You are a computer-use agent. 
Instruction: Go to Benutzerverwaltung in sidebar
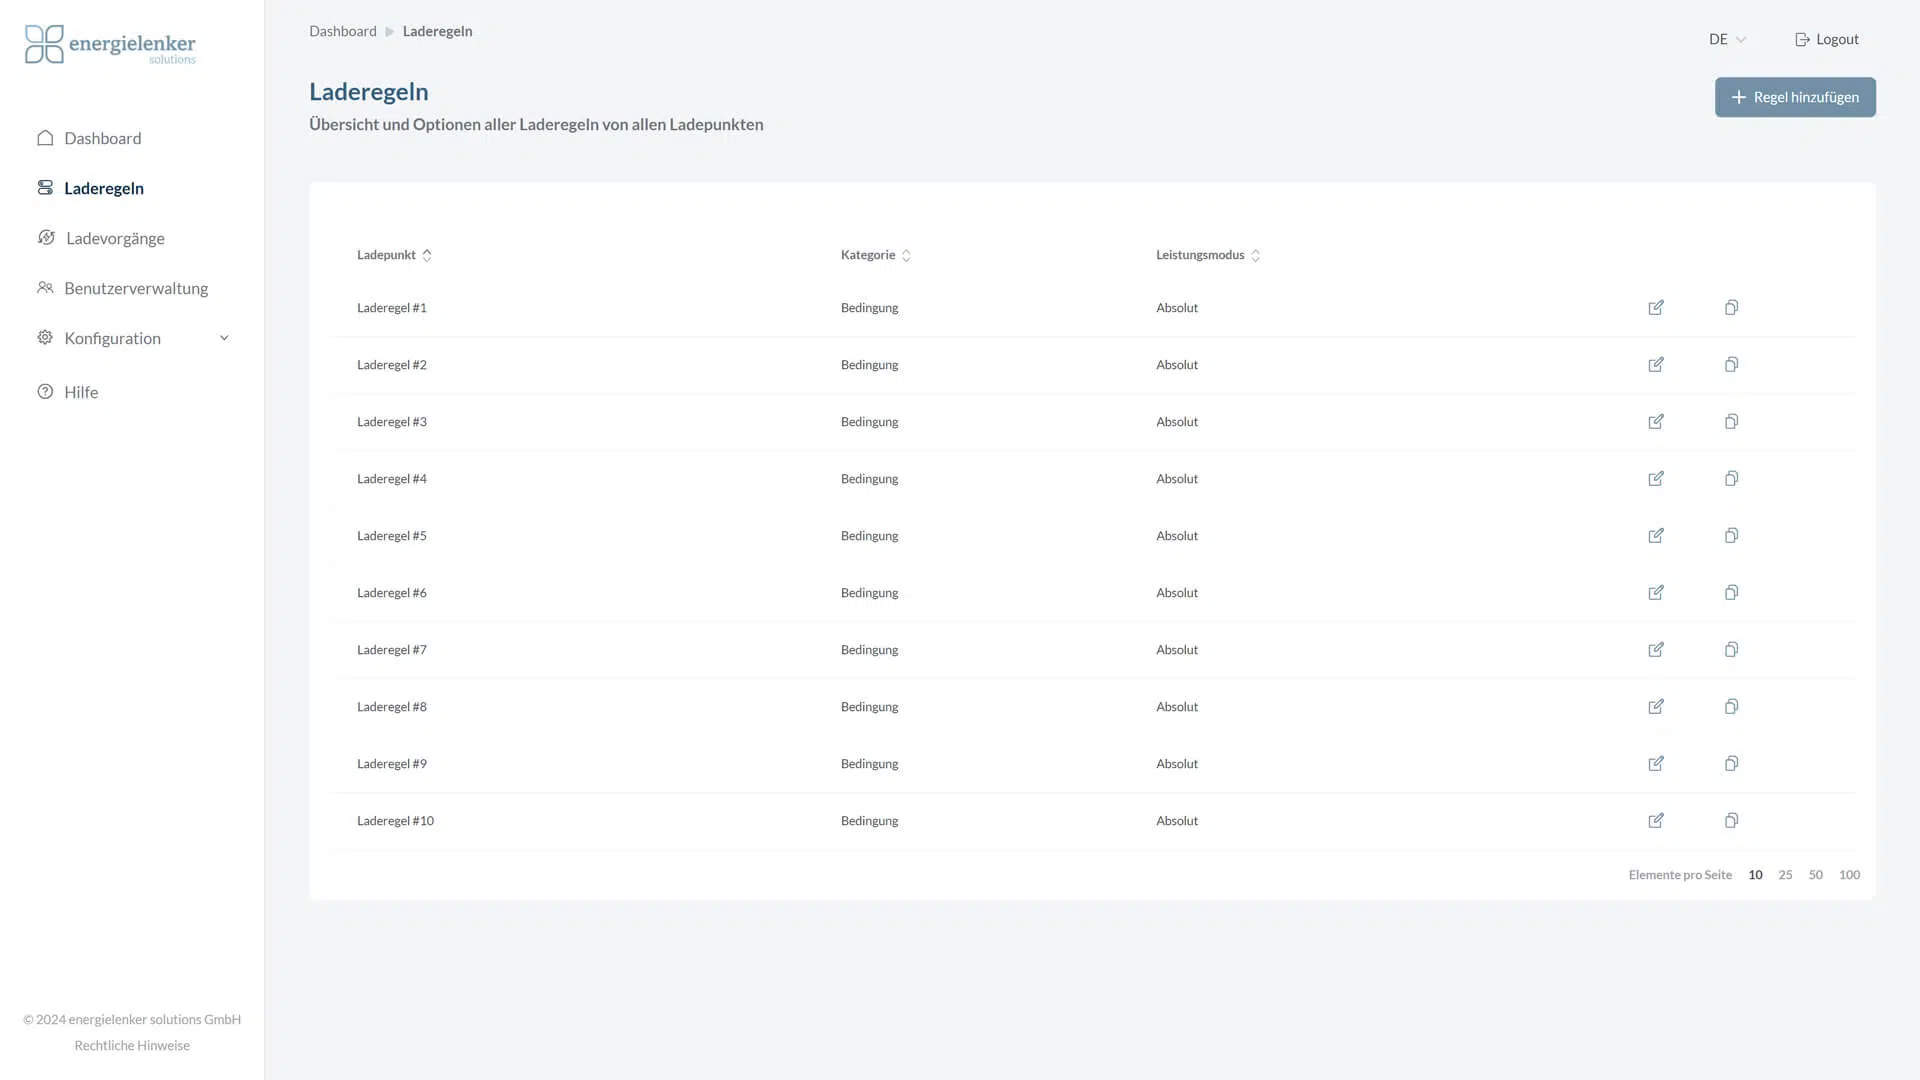click(x=136, y=288)
